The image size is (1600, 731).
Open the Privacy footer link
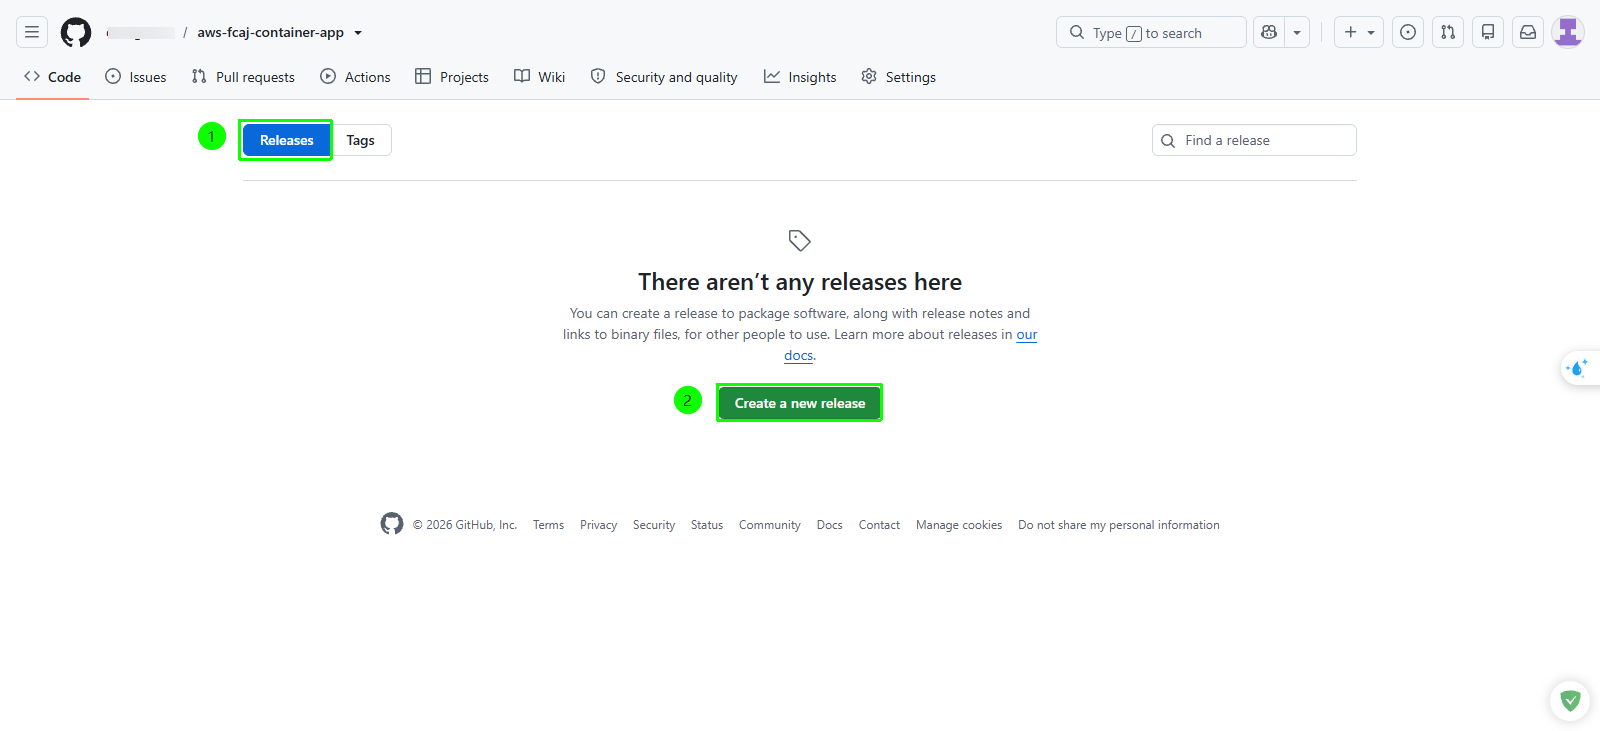pyautogui.click(x=598, y=525)
